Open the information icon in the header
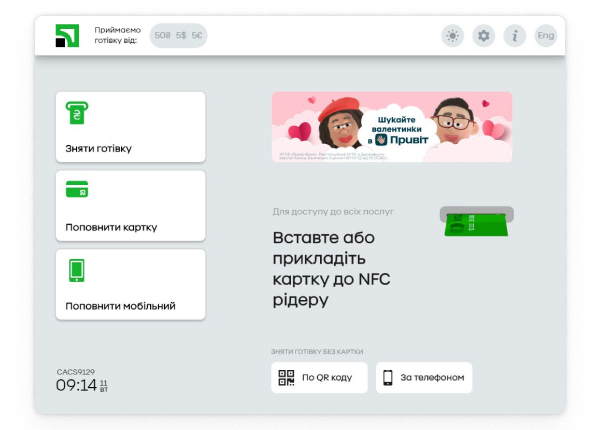The image size is (600, 430). coord(515,36)
